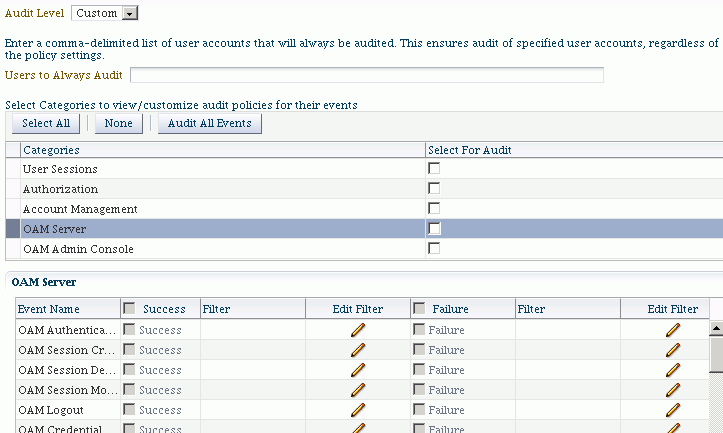Screen dimensions: 723x433
Task: Toggle Success checkbox for OAM Session Creation row
Action: 130,350
